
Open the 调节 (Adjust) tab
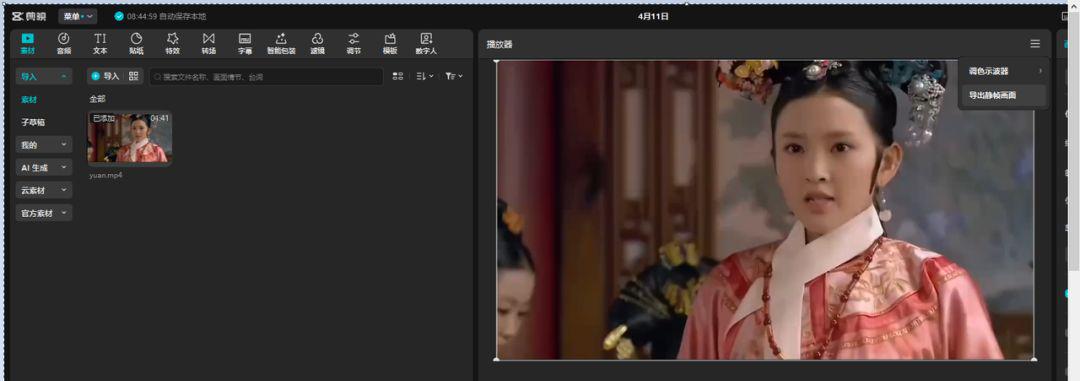[x=353, y=43]
